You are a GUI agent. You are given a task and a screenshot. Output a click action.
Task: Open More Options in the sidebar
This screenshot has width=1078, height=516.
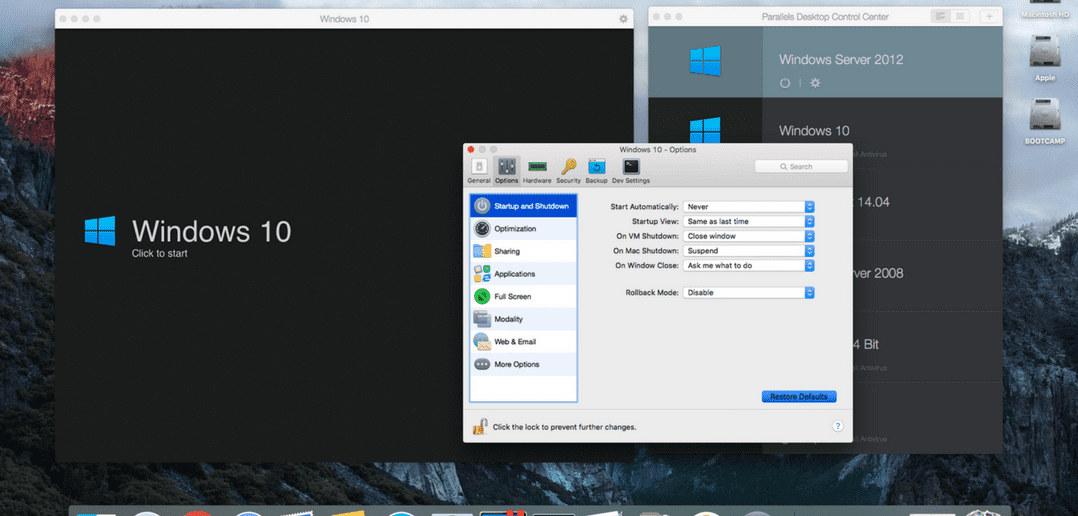523,364
